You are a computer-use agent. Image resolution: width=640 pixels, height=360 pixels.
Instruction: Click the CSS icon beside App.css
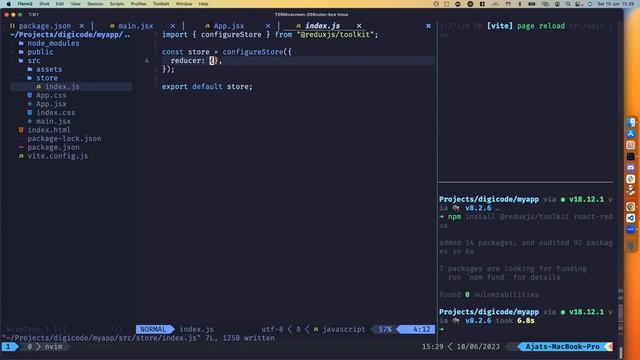pyautogui.click(x=30, y=95)
